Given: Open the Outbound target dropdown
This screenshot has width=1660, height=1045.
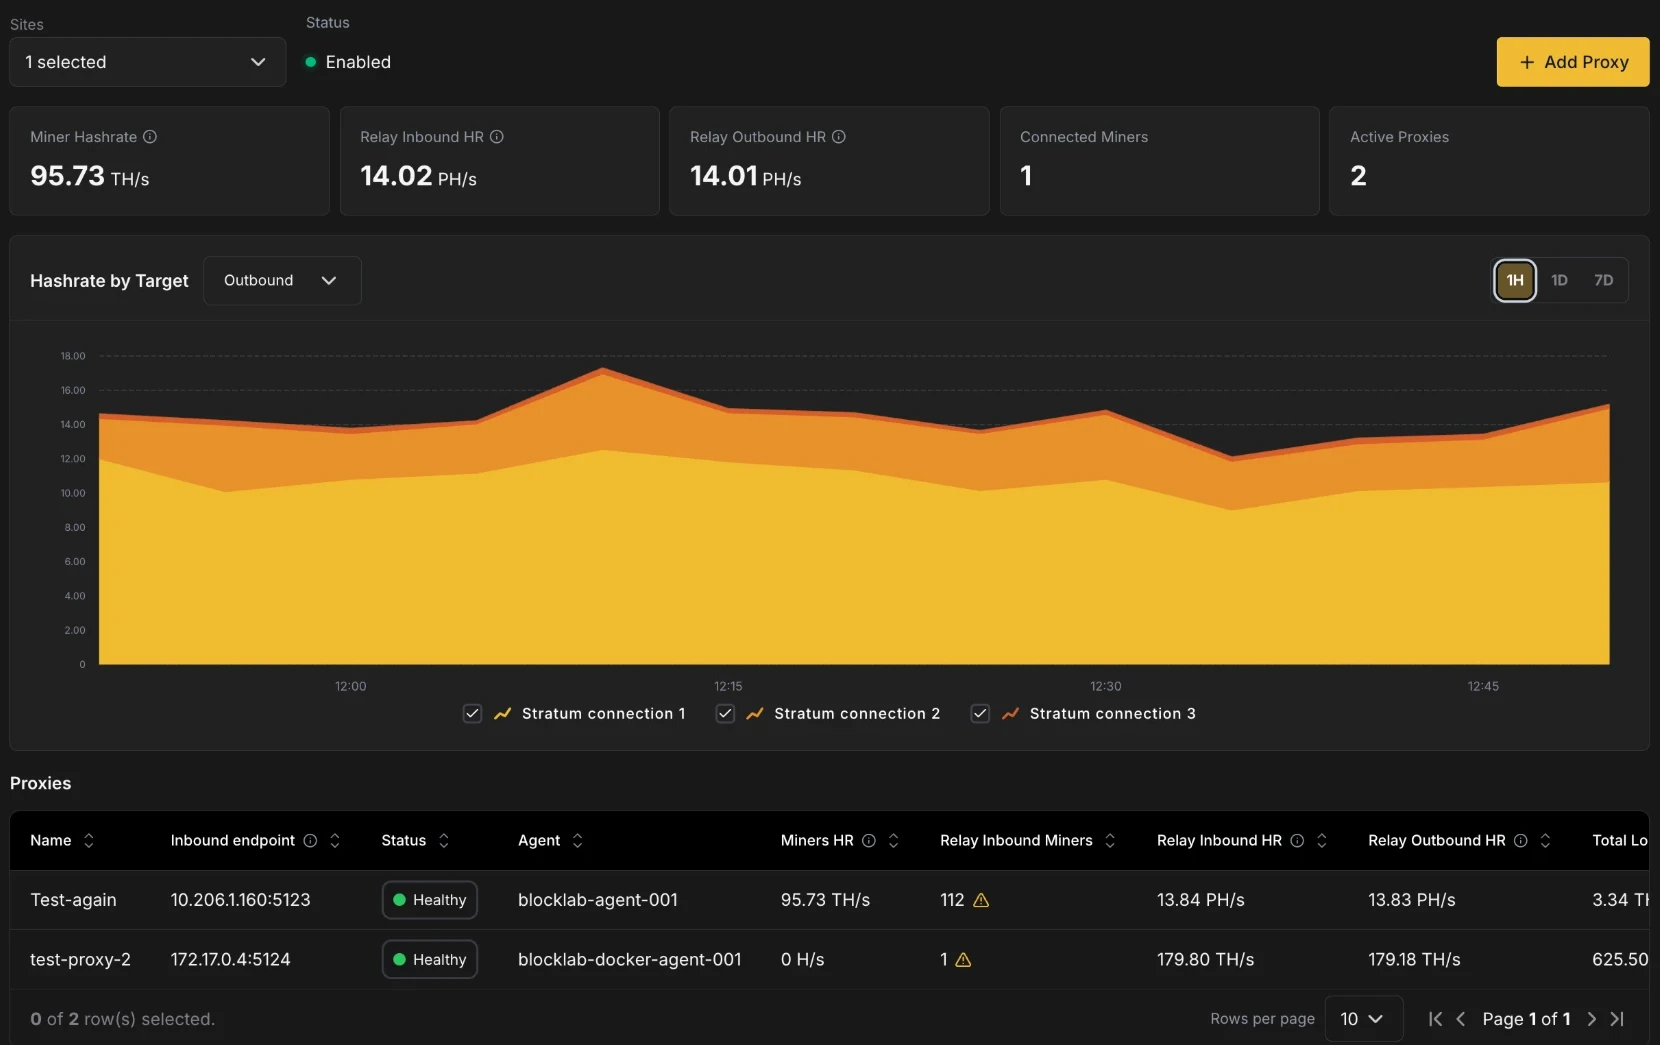Looking at the screenshot, I should pyautogui.click(x=282, y=280).
